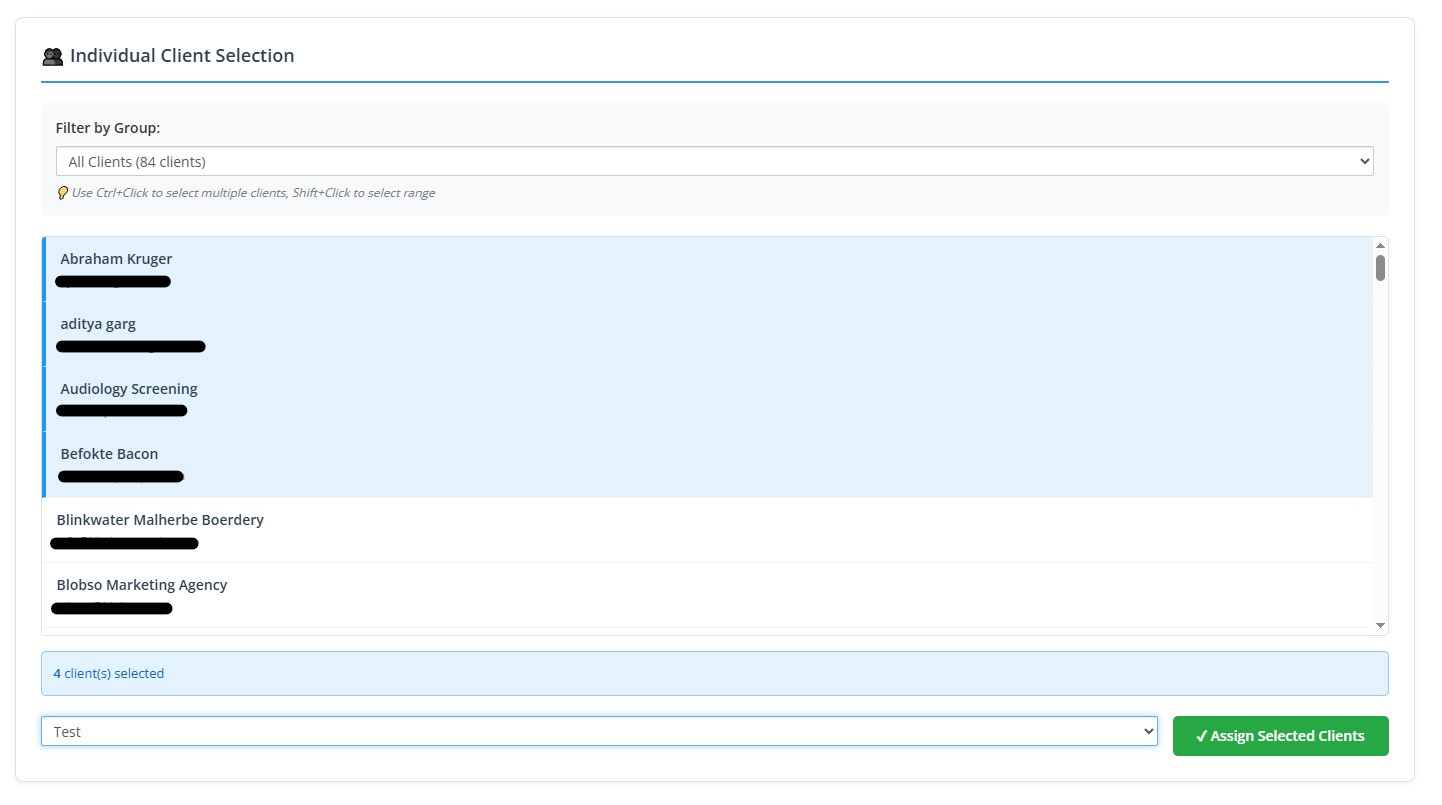Click the scroll up arrow of client list

tap(1380, 245)
